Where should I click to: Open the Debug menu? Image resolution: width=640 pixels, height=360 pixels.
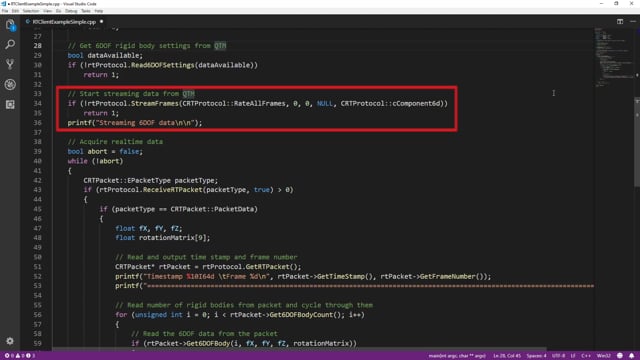[71, 11]
